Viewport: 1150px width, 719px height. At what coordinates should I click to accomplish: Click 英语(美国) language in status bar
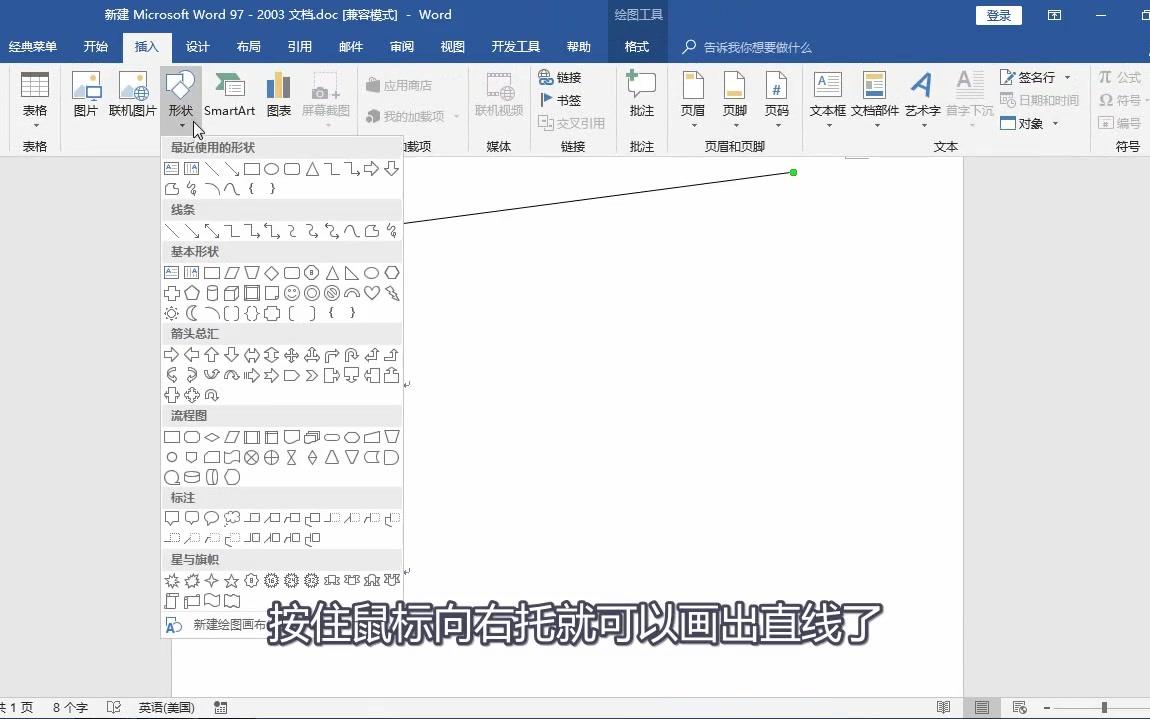click(166, 707)
